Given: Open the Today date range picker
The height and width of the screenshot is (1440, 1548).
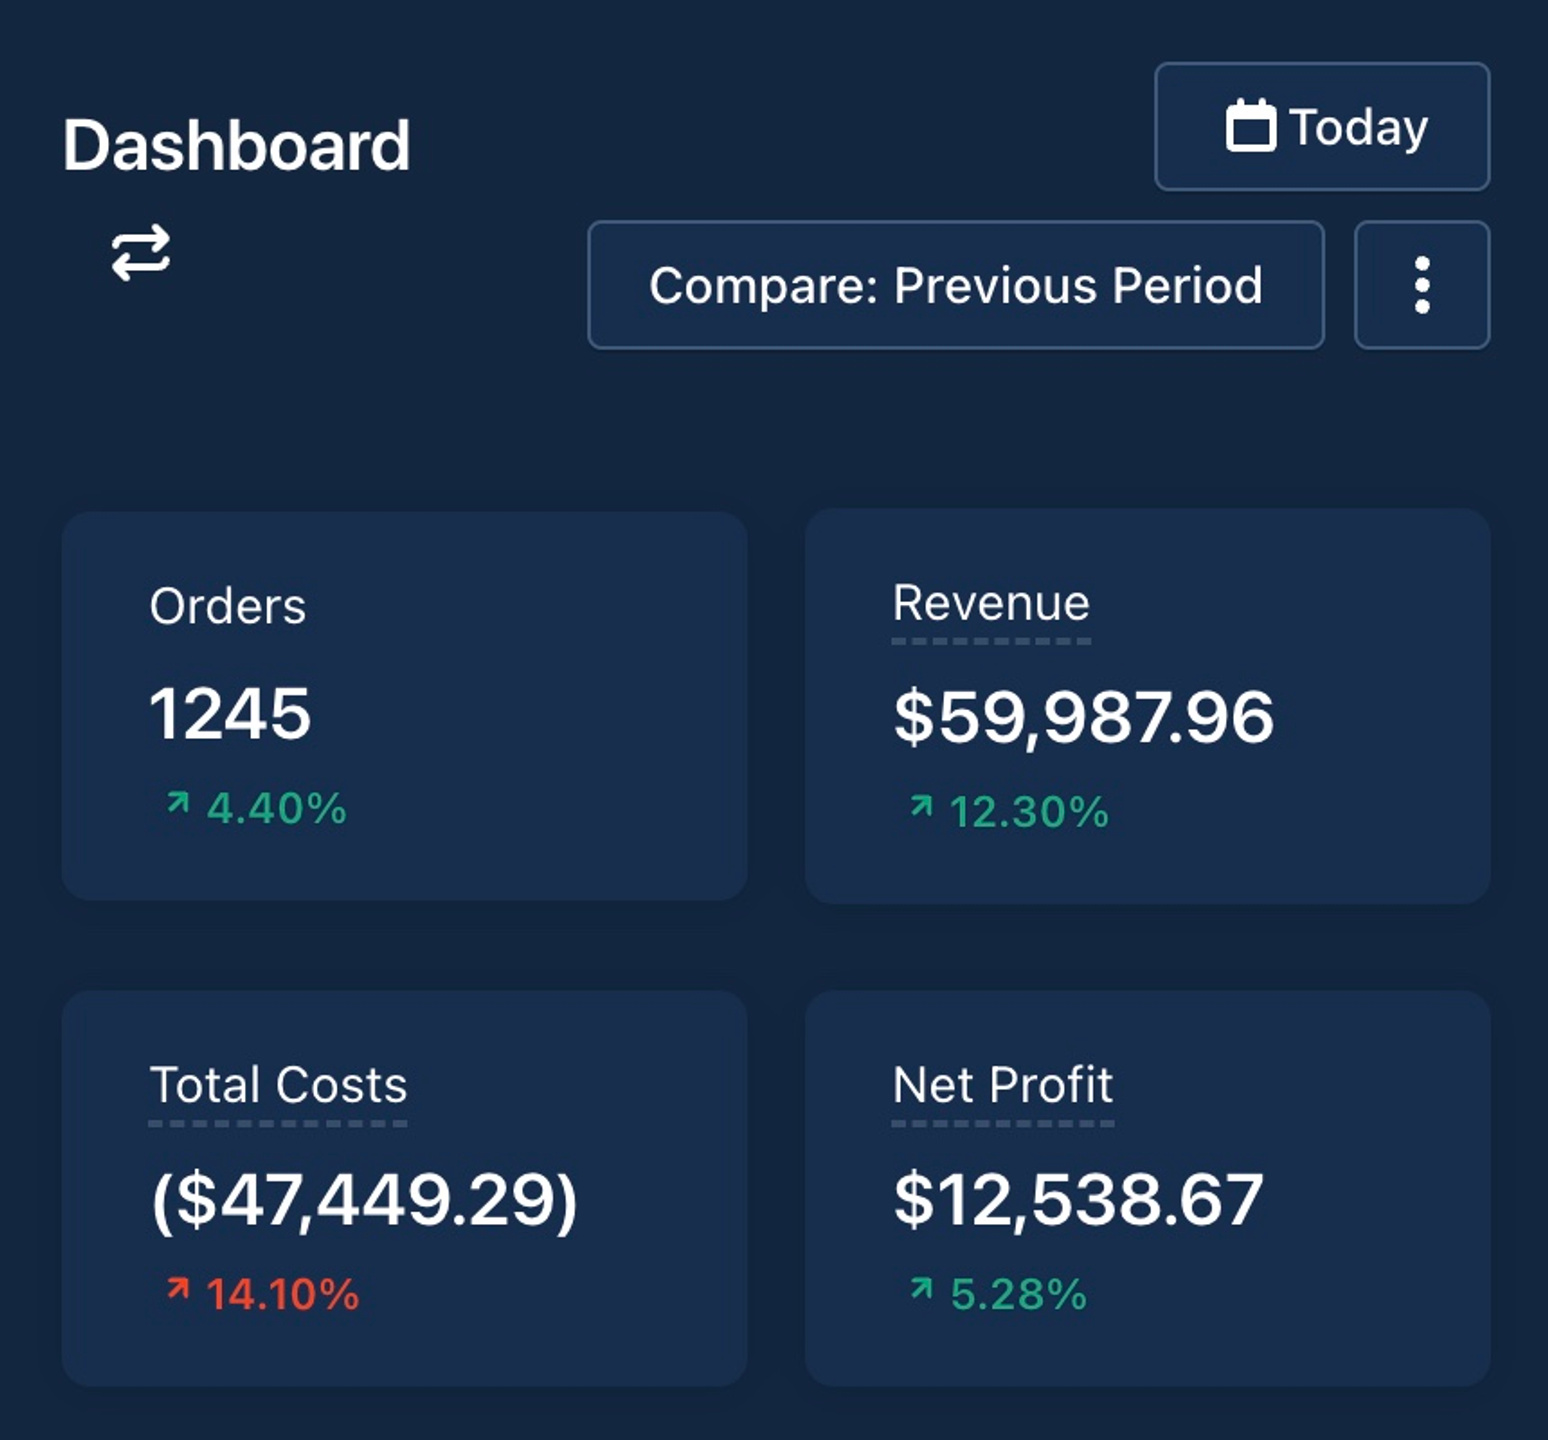Looking at the screenshot, I should (x=1322, y=127).
